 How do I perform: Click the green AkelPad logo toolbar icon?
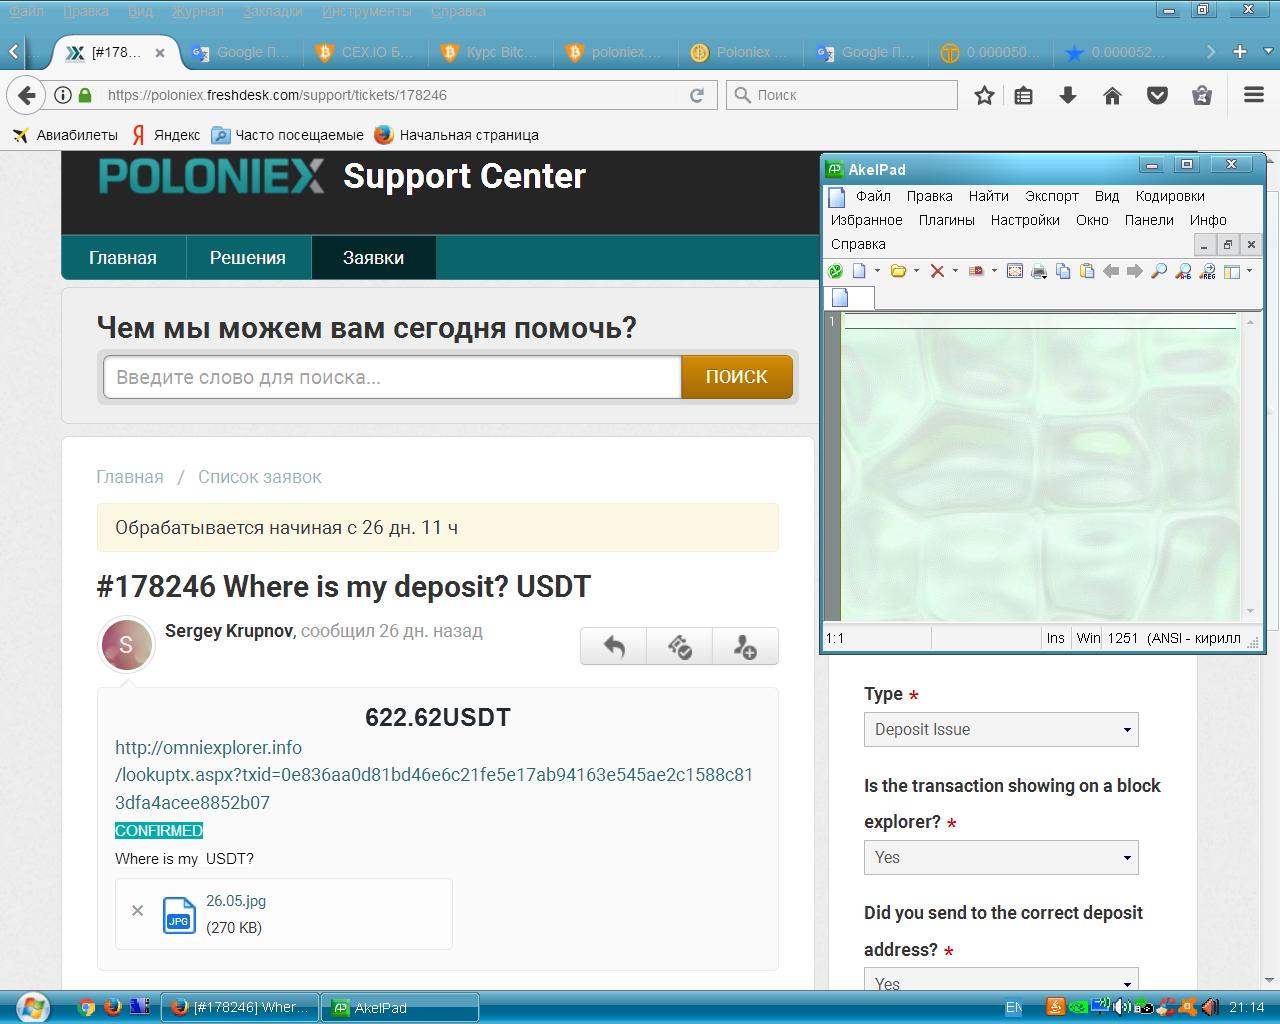click(835, 271)
